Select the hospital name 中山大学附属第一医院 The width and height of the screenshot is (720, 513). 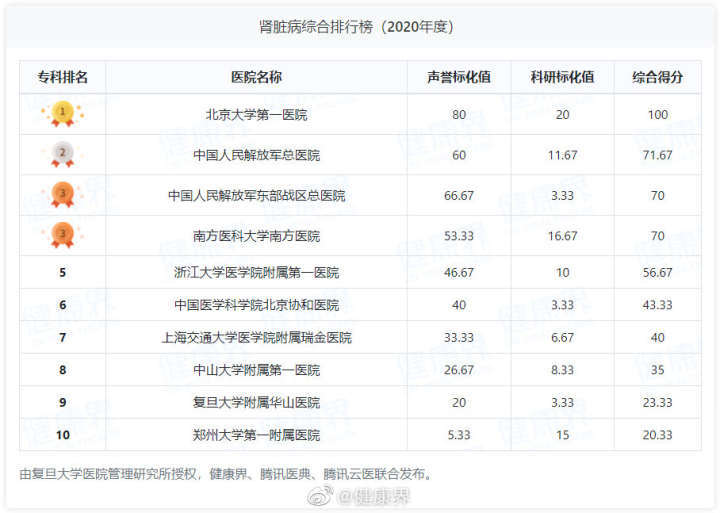pyautogui.click(x=256, y=370)
